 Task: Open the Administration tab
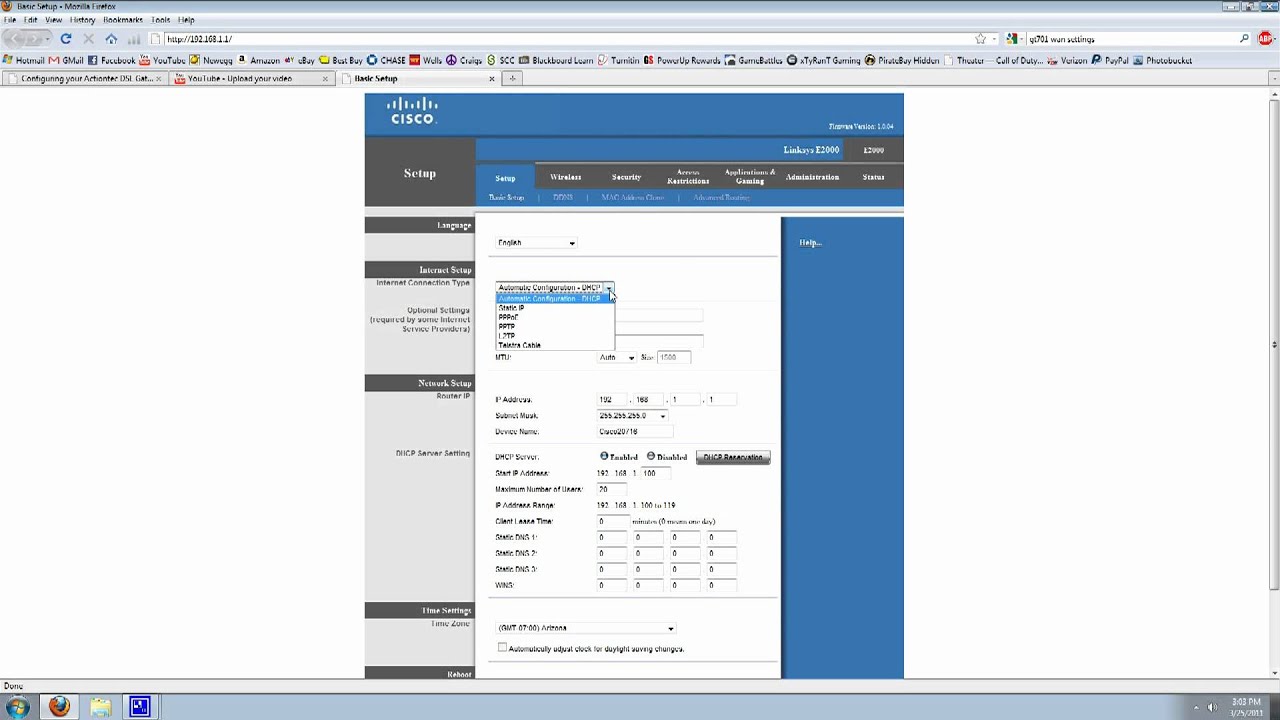pyautogui.click(x=812, y=177)
